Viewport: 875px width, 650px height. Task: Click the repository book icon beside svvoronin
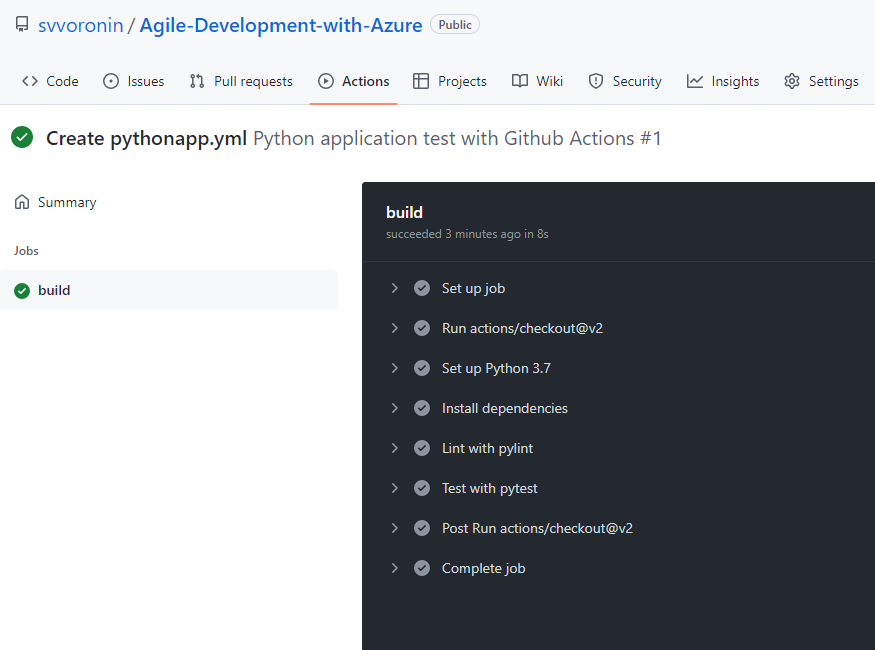click(x=22, y=25)
